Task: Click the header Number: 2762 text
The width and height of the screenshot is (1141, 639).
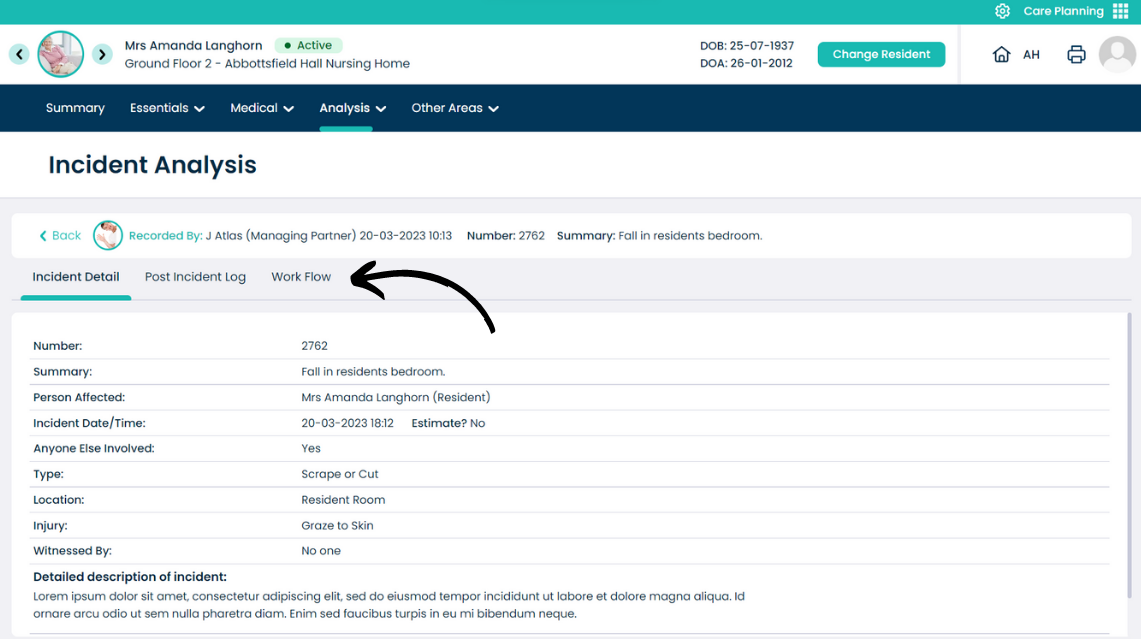Action: [506, 236]
